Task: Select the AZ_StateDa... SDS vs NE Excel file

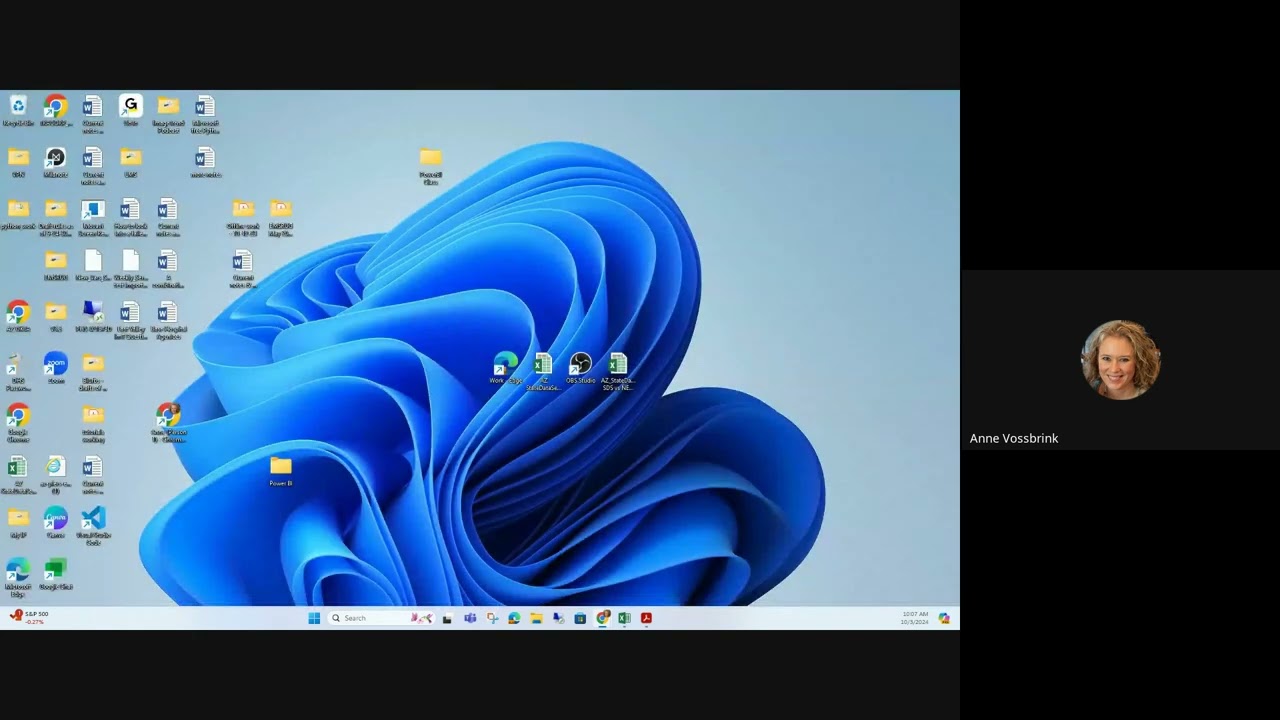Action: click(617, 371)
